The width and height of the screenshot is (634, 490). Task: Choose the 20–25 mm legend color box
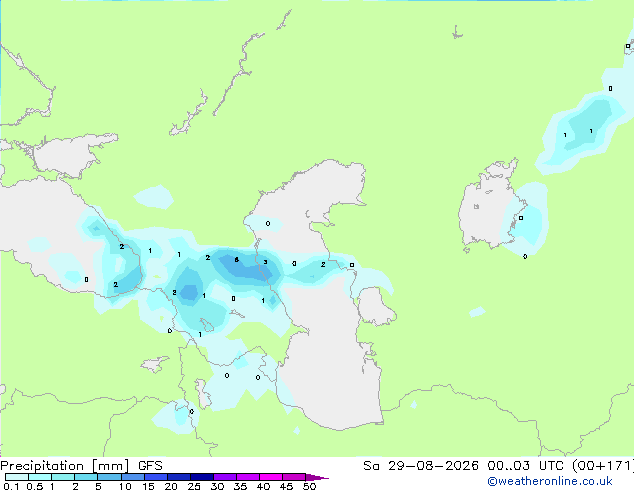(179, 477)
